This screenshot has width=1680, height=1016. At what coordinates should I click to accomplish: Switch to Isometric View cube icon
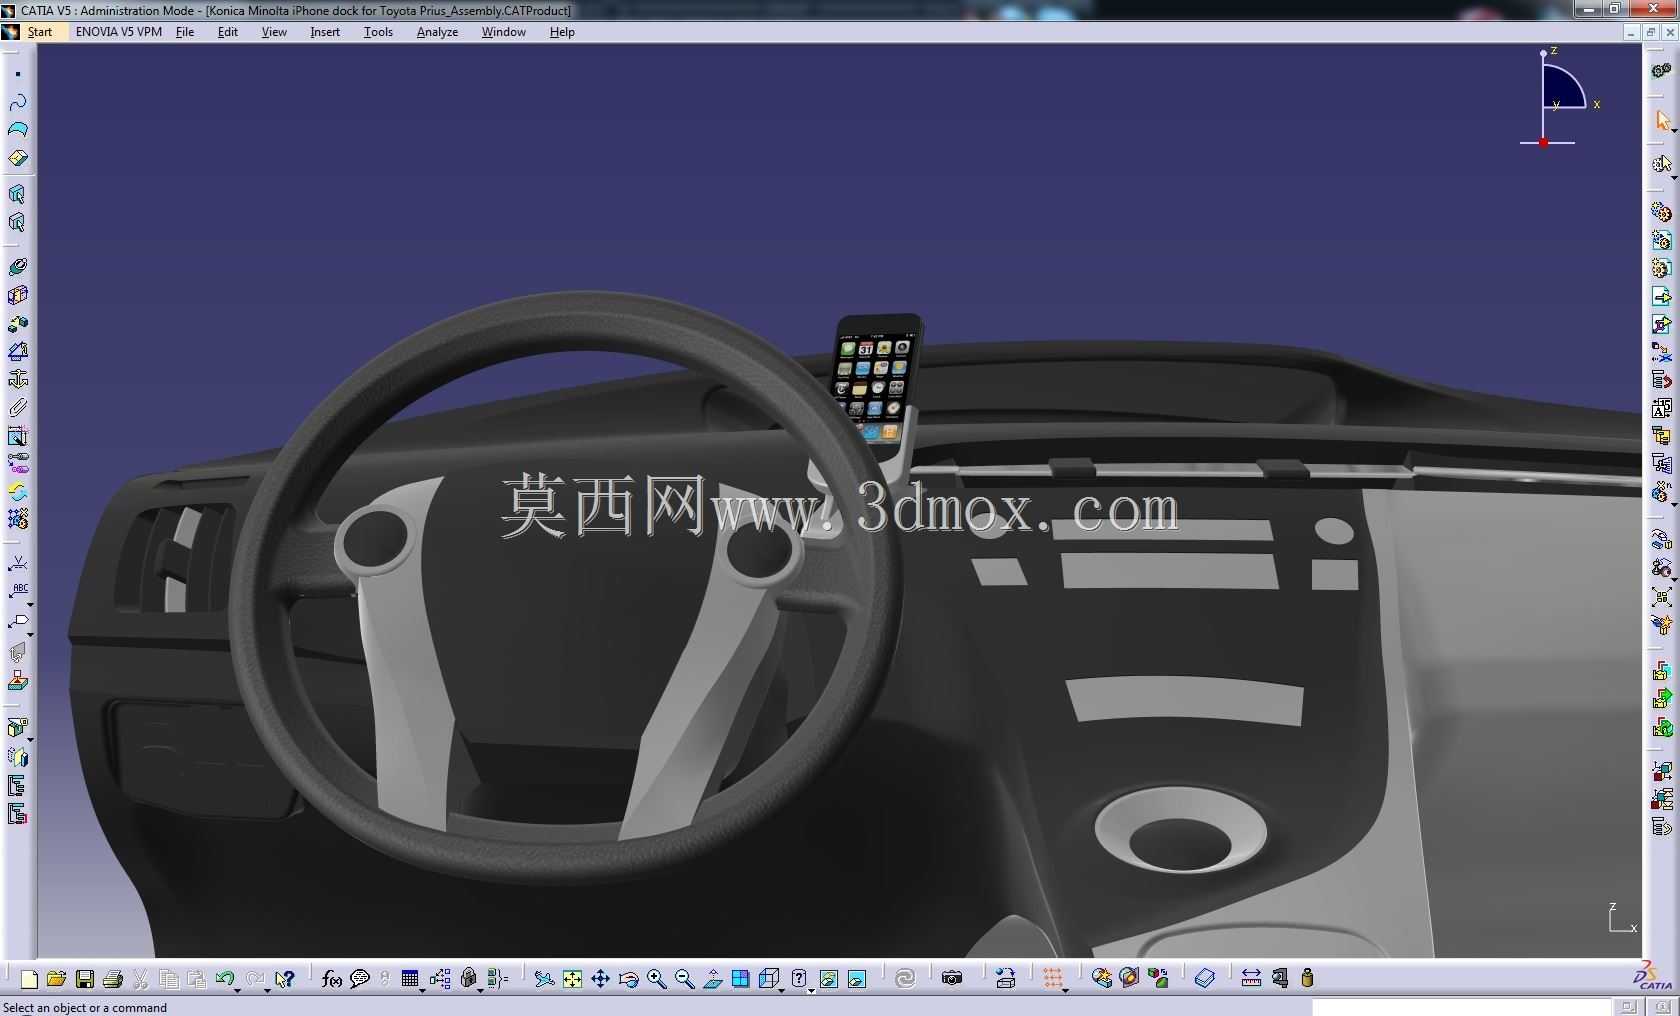[x=768, y=978]
